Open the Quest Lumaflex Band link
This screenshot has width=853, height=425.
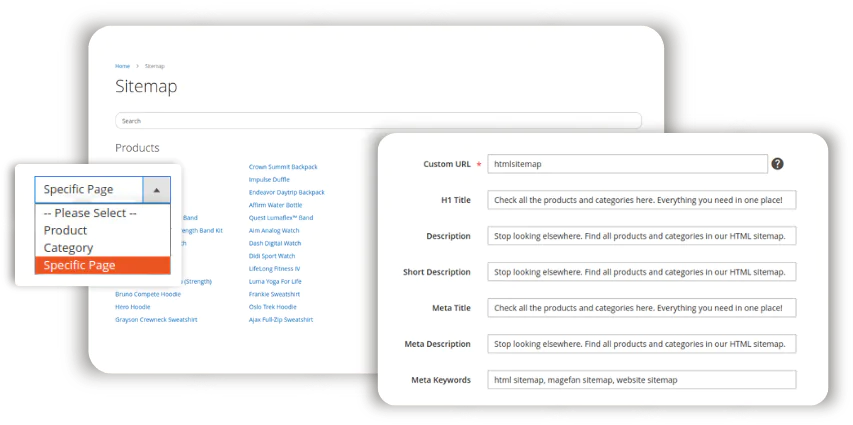point(281,218)
